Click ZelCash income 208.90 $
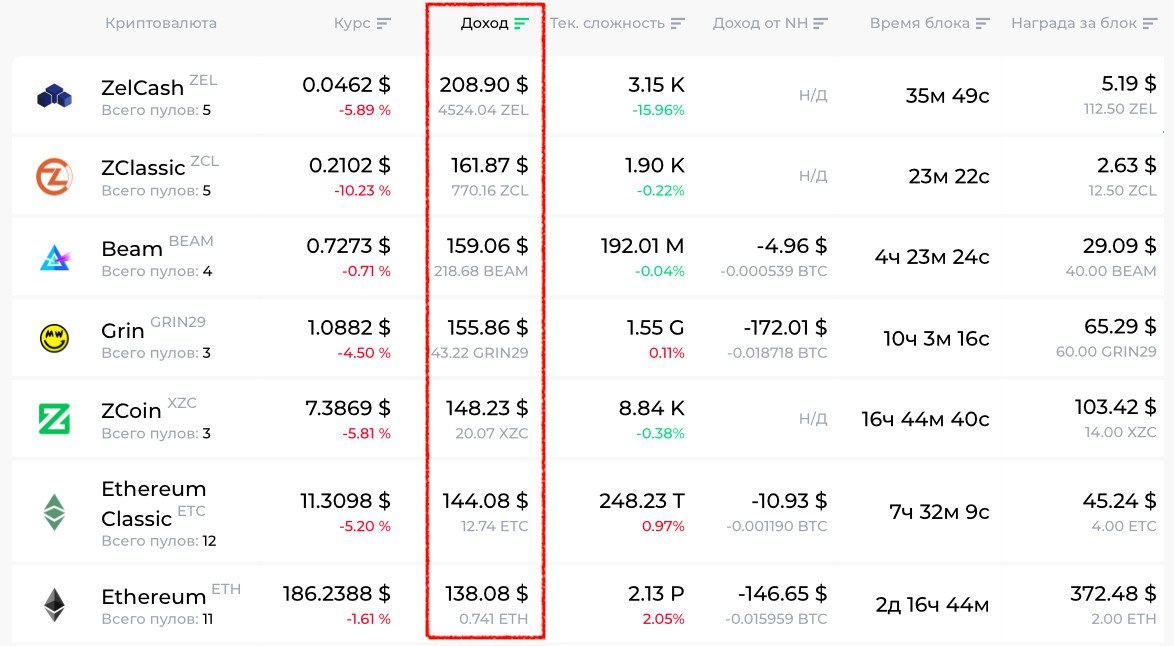 pos(484,85)
